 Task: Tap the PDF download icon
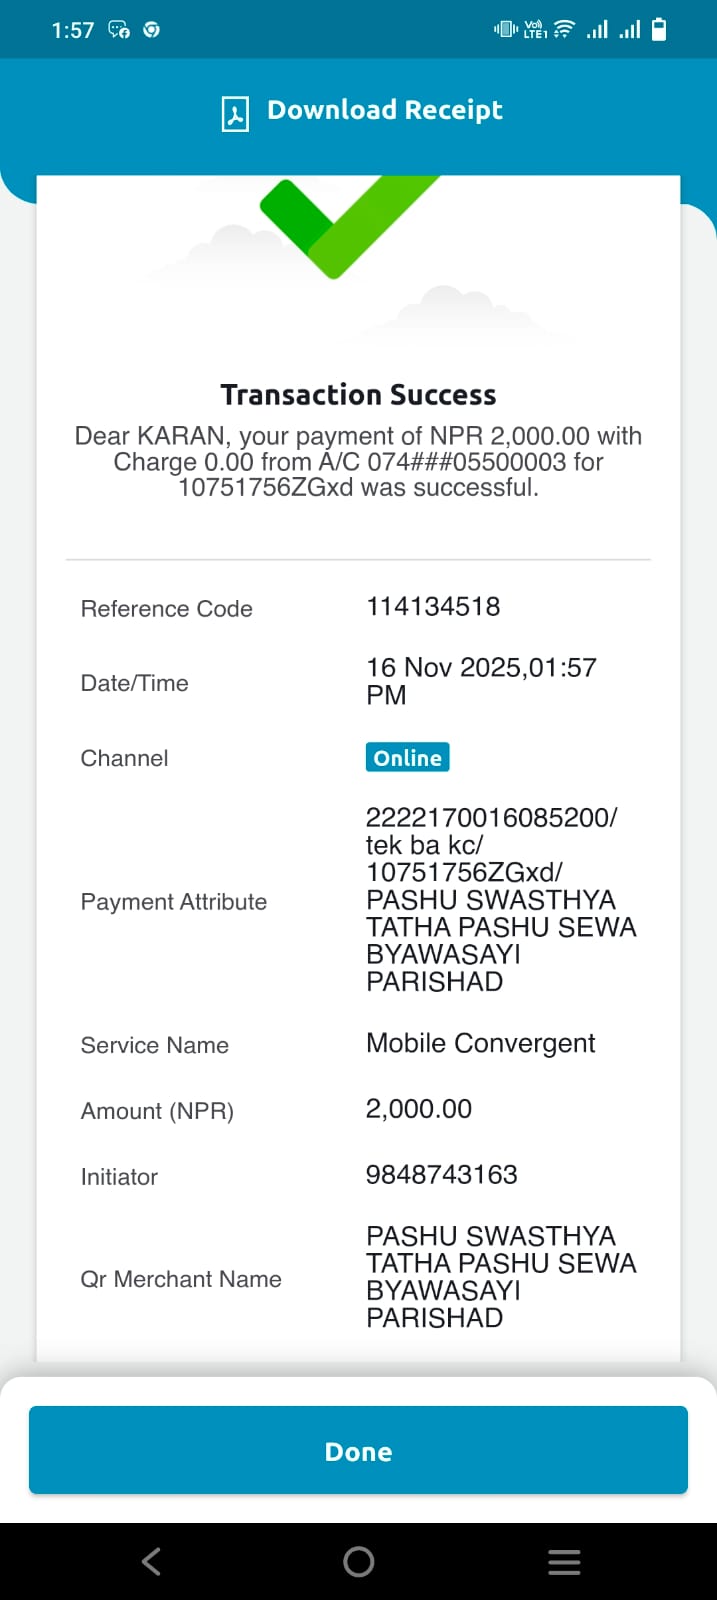[235, 113]
